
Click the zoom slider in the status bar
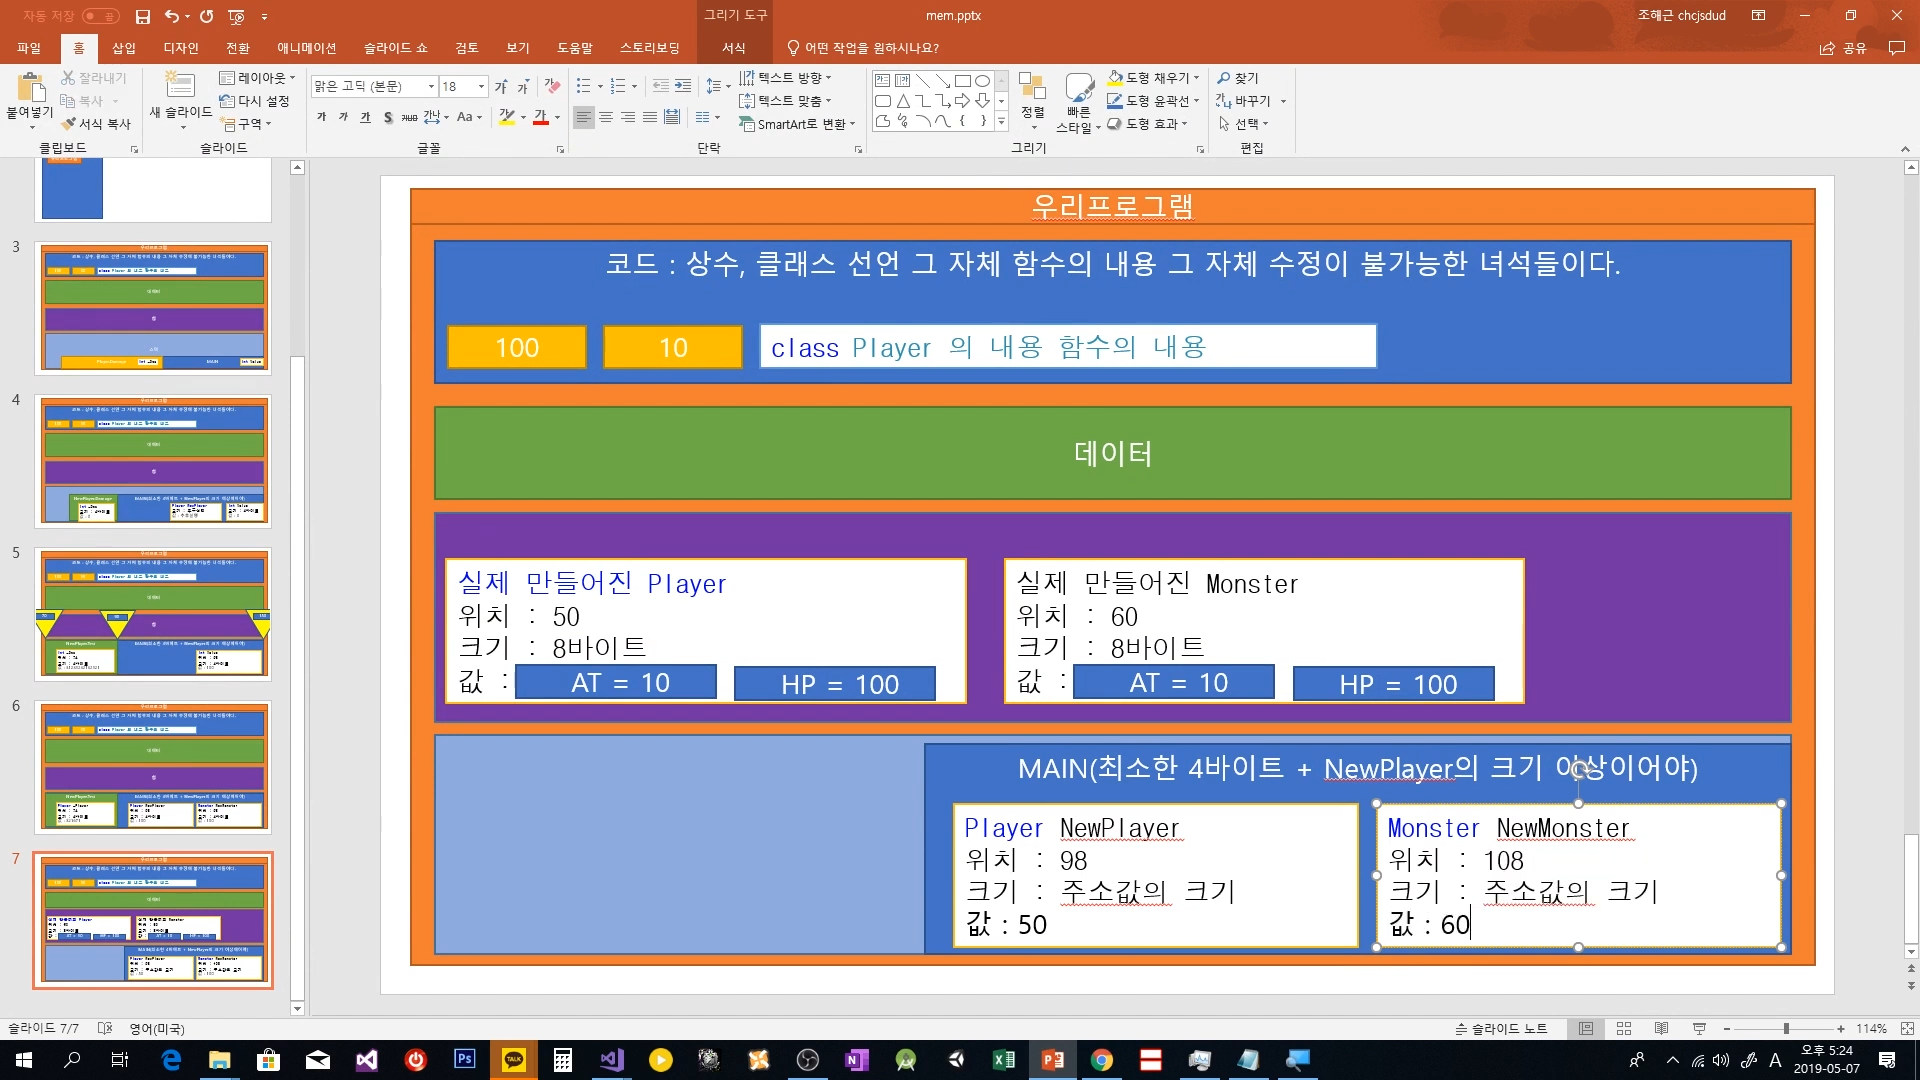point(1786,1029)
